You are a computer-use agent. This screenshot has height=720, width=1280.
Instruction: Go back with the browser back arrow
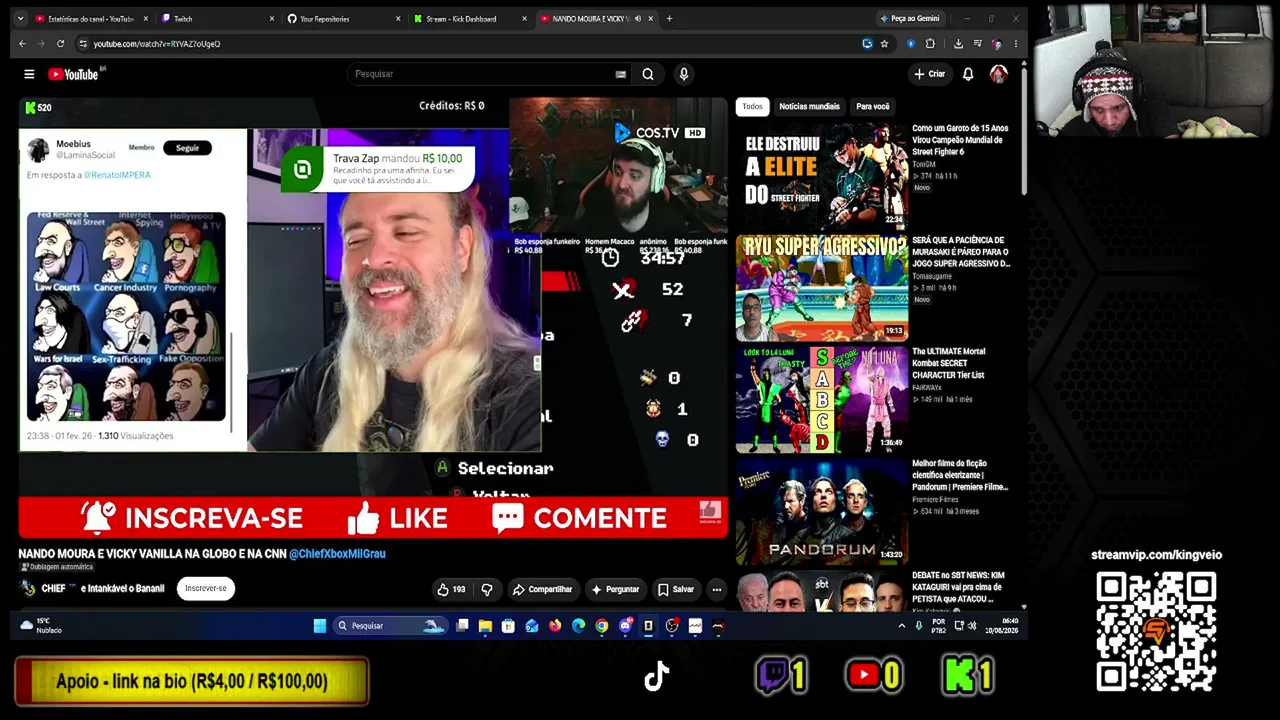(x=22, y=44)
